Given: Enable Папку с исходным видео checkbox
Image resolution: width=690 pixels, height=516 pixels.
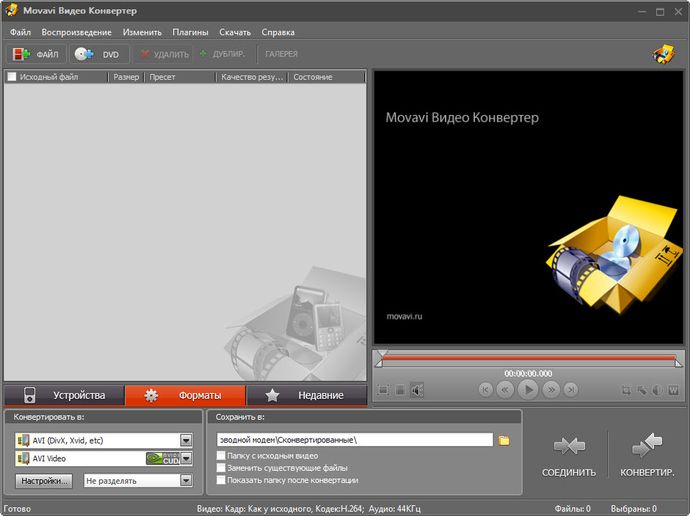Looking at the screenshot, I should point(221,456).
